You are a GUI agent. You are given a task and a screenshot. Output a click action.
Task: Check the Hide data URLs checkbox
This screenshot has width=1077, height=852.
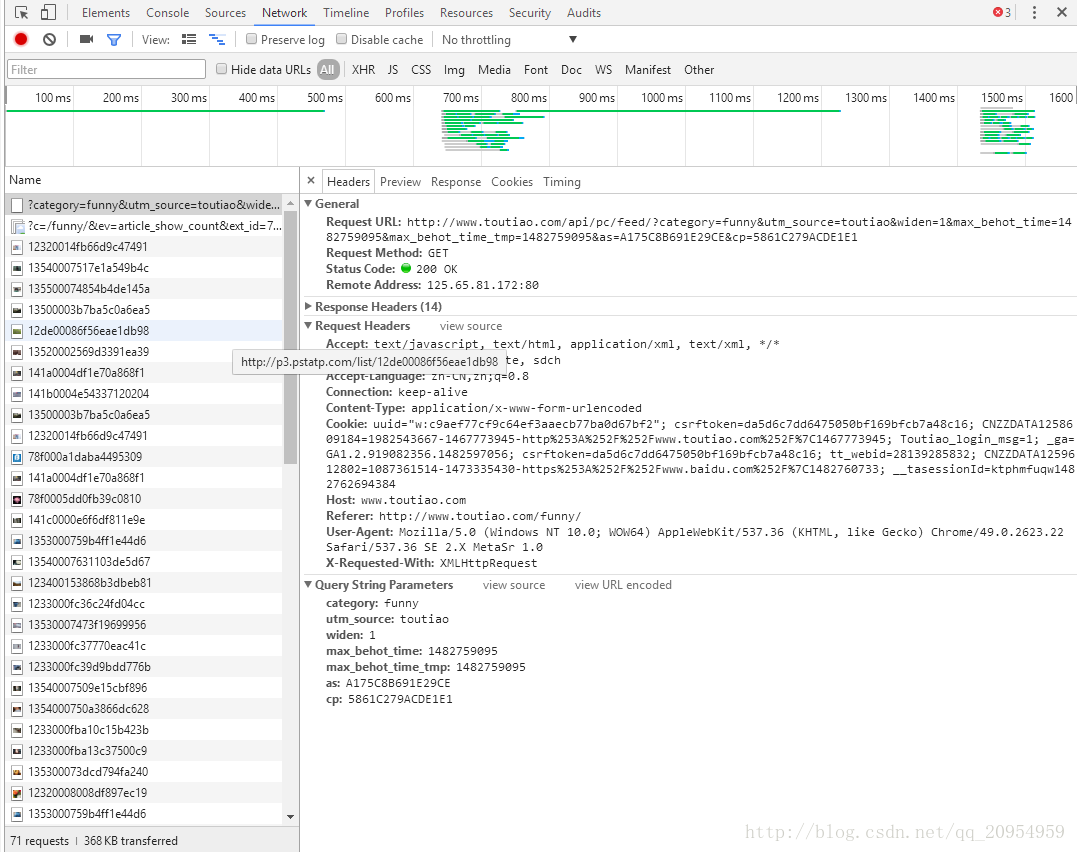[221, 69]
